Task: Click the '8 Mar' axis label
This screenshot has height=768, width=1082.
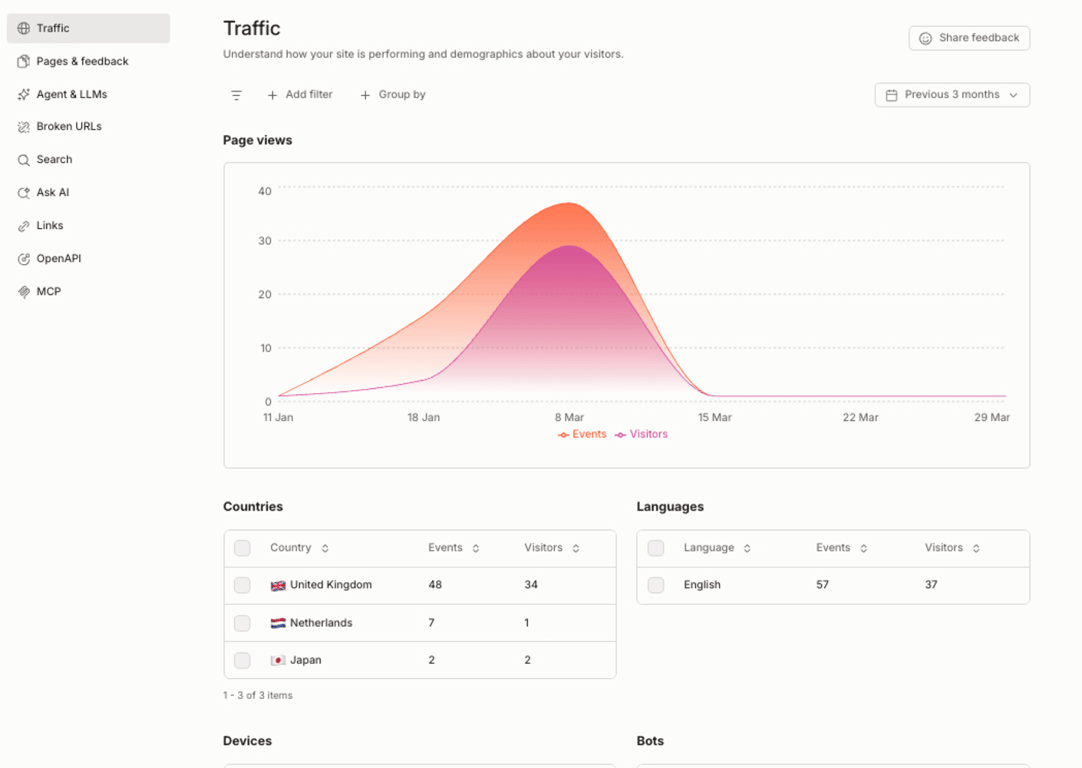Action: point(569,417)
